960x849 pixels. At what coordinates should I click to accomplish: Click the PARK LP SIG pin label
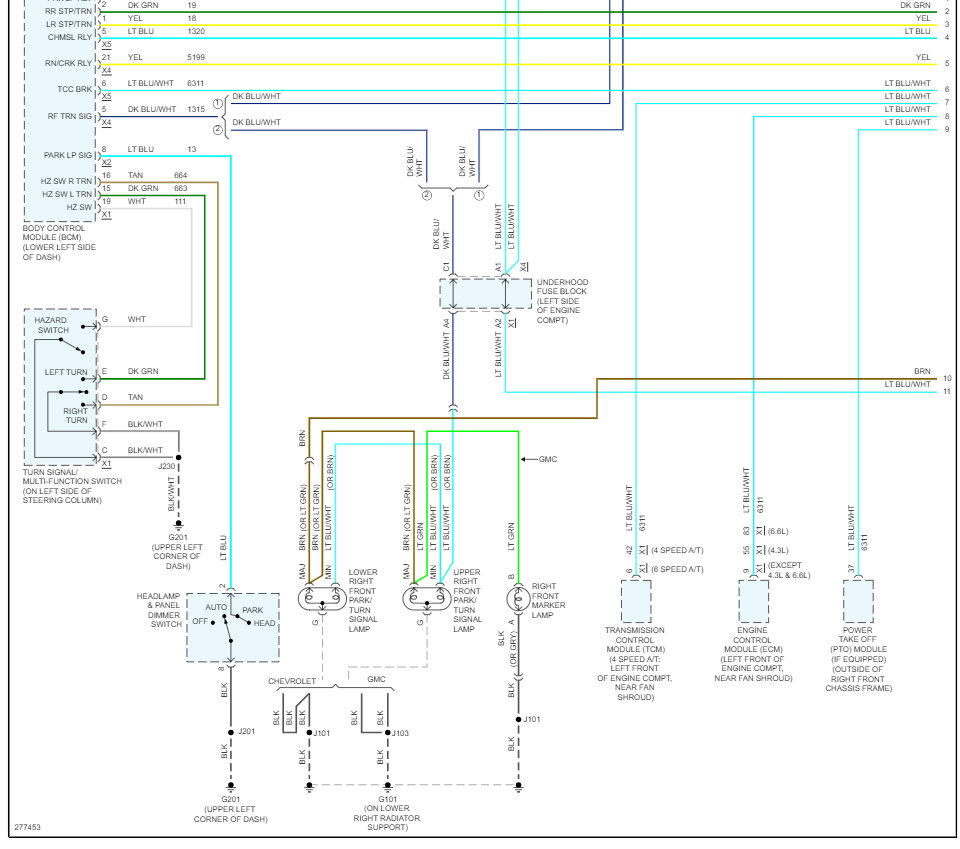point(67,155)
